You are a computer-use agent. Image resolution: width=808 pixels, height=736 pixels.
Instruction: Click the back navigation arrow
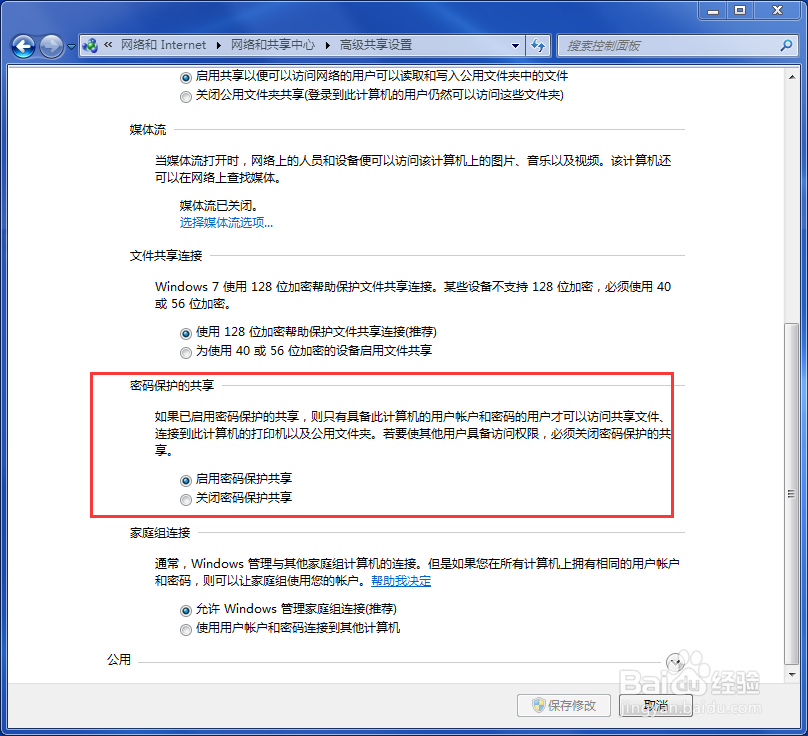[x=22, y=45]
